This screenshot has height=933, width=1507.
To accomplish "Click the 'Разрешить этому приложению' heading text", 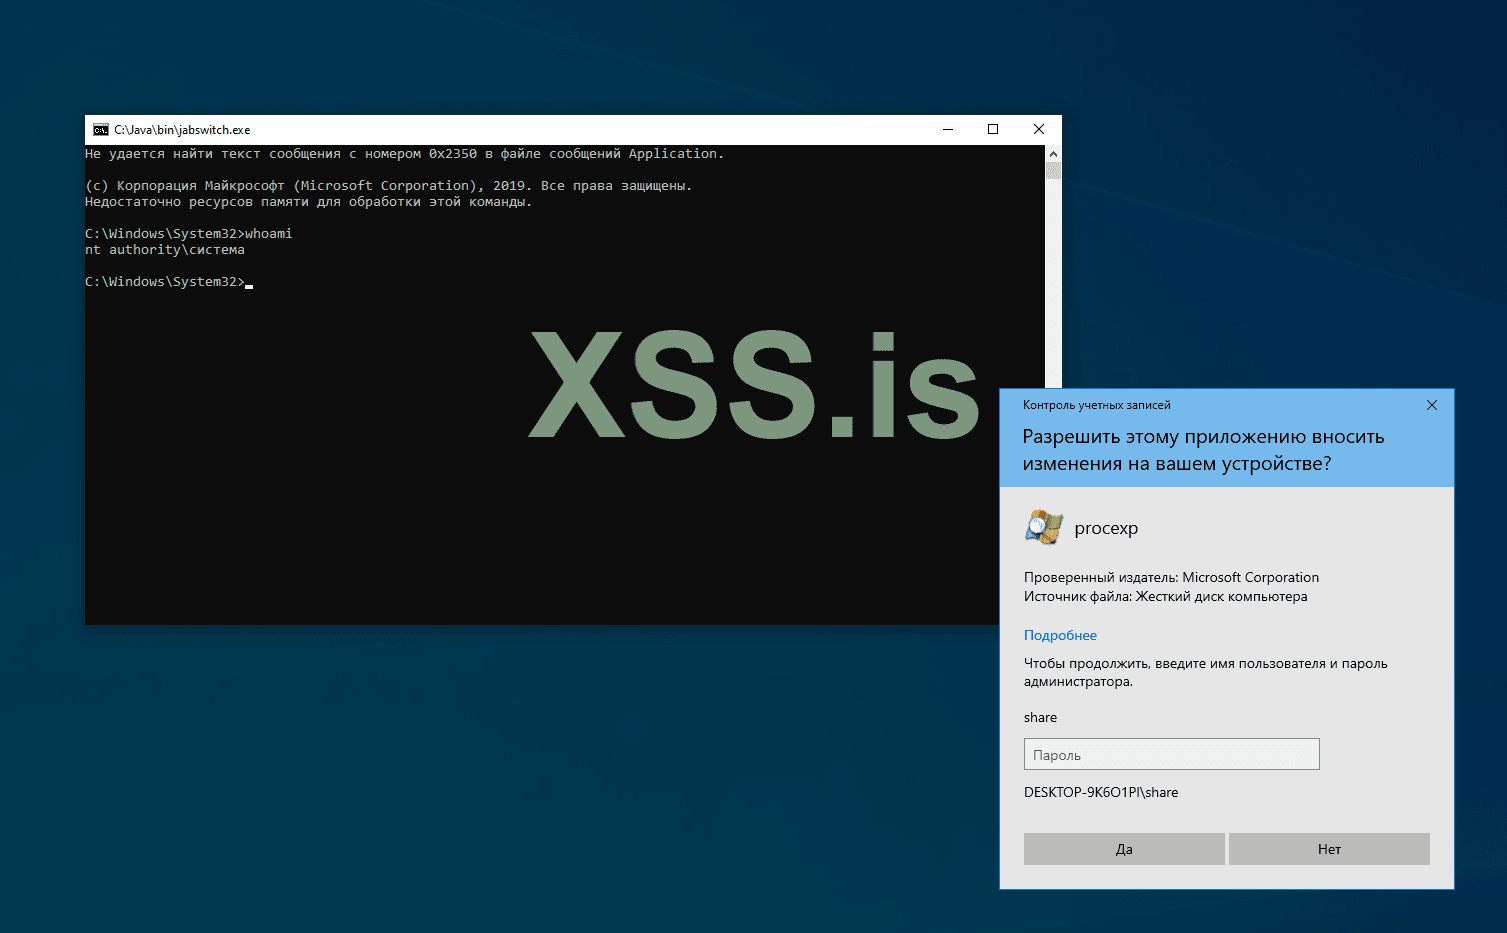I will coord(1203,450).
